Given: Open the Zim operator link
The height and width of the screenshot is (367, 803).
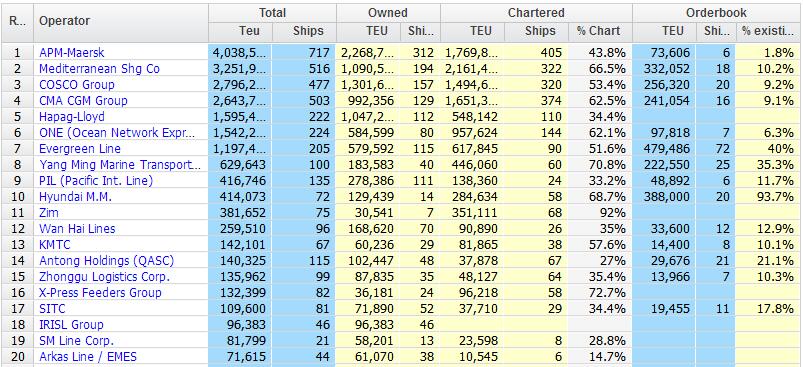Looking at the screenshot, I should [49, 212].
